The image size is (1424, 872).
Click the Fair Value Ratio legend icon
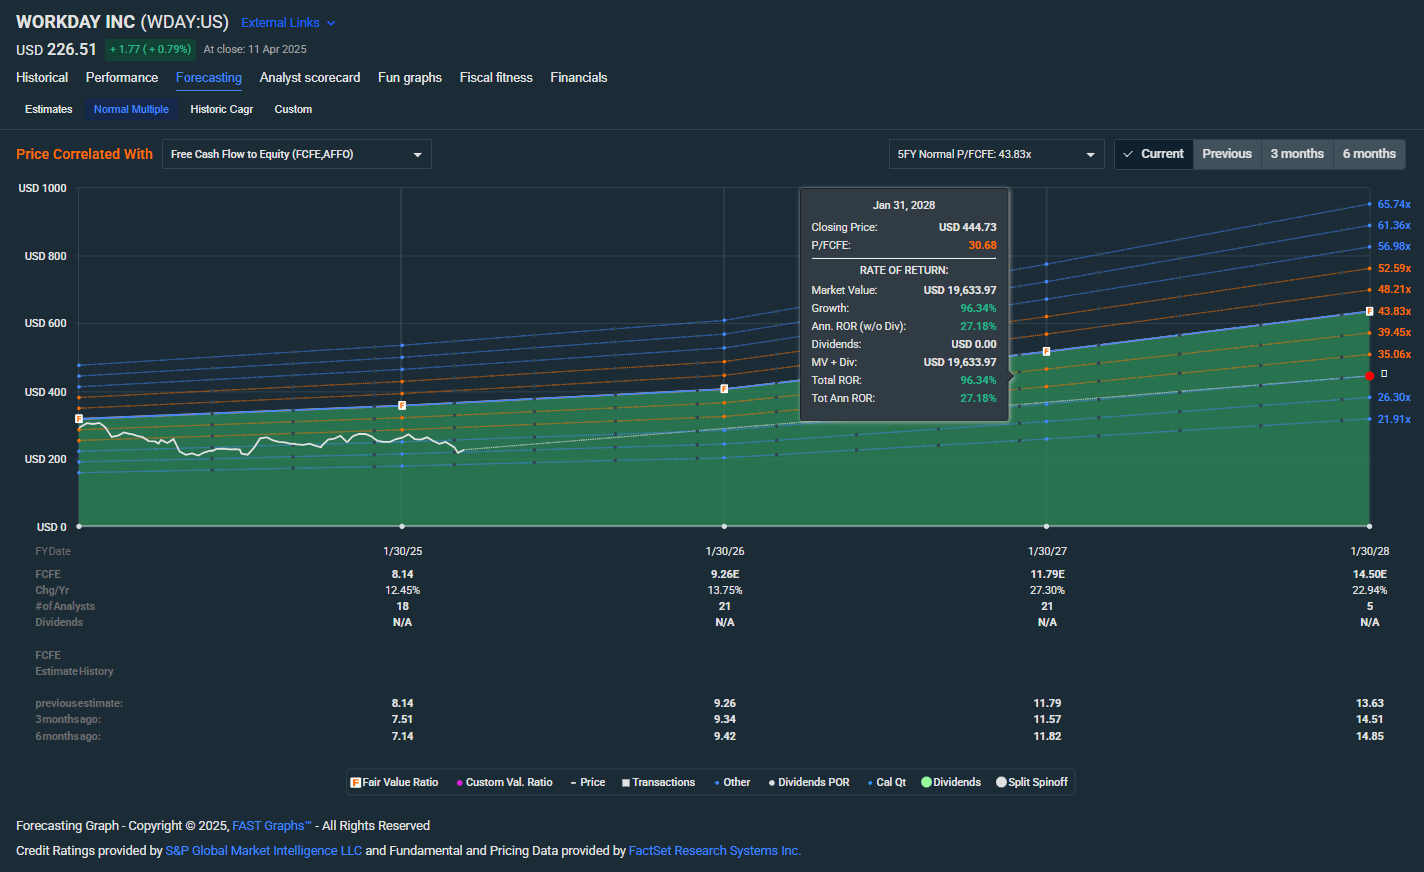[x=355, y=782]
